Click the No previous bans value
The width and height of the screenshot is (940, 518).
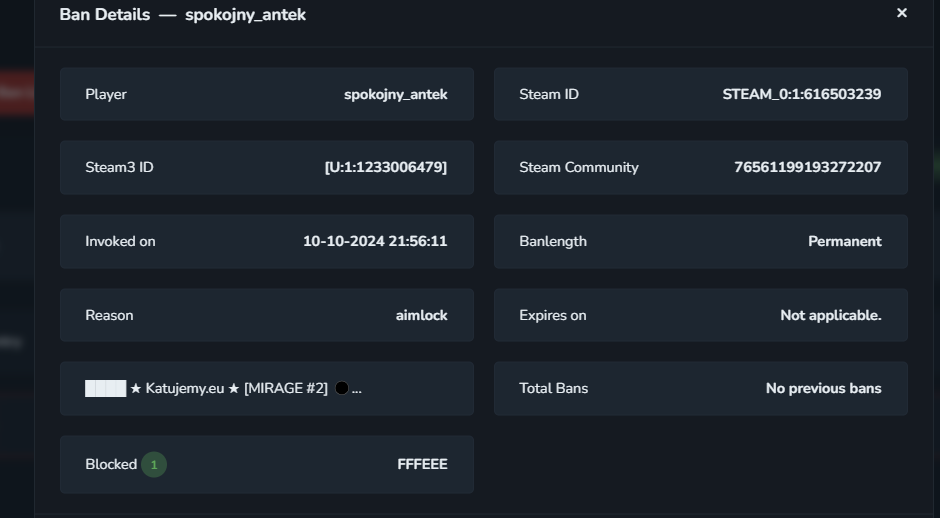tap(824, 388)
